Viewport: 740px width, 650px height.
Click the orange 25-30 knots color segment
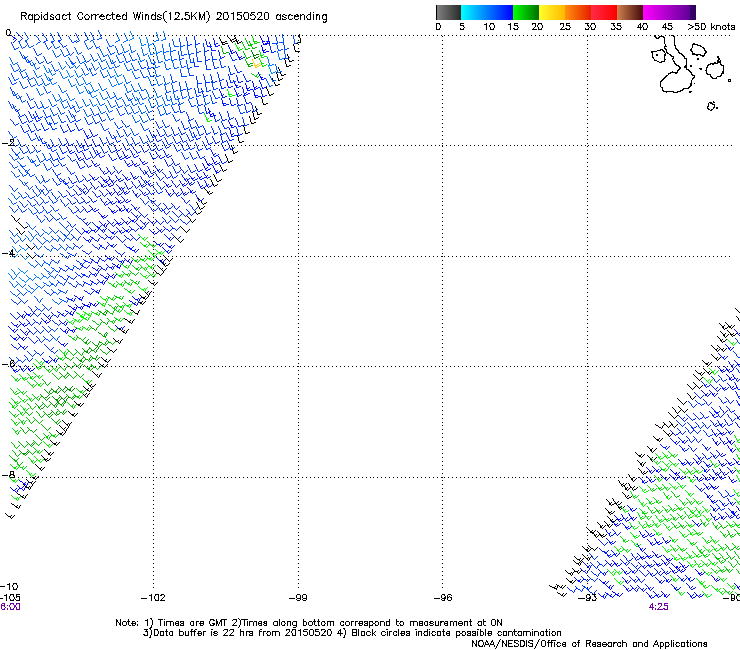578,12
